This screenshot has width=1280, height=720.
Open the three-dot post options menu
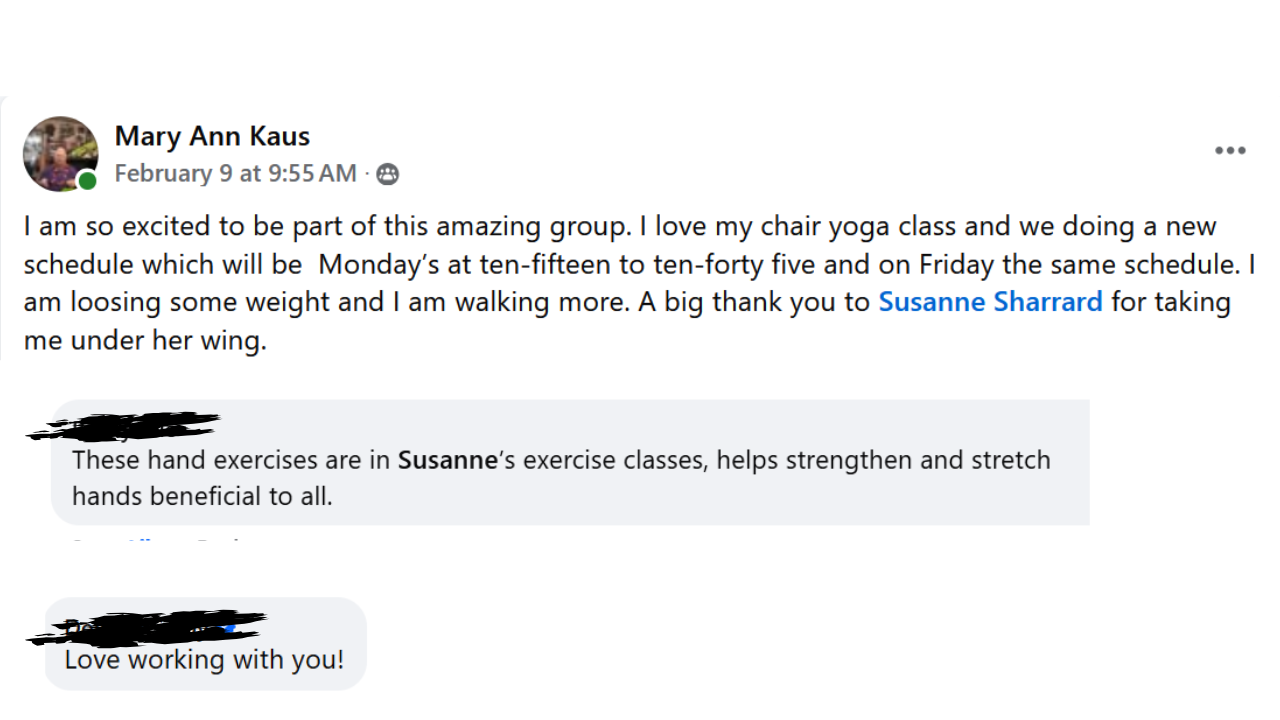[1229, 151]
